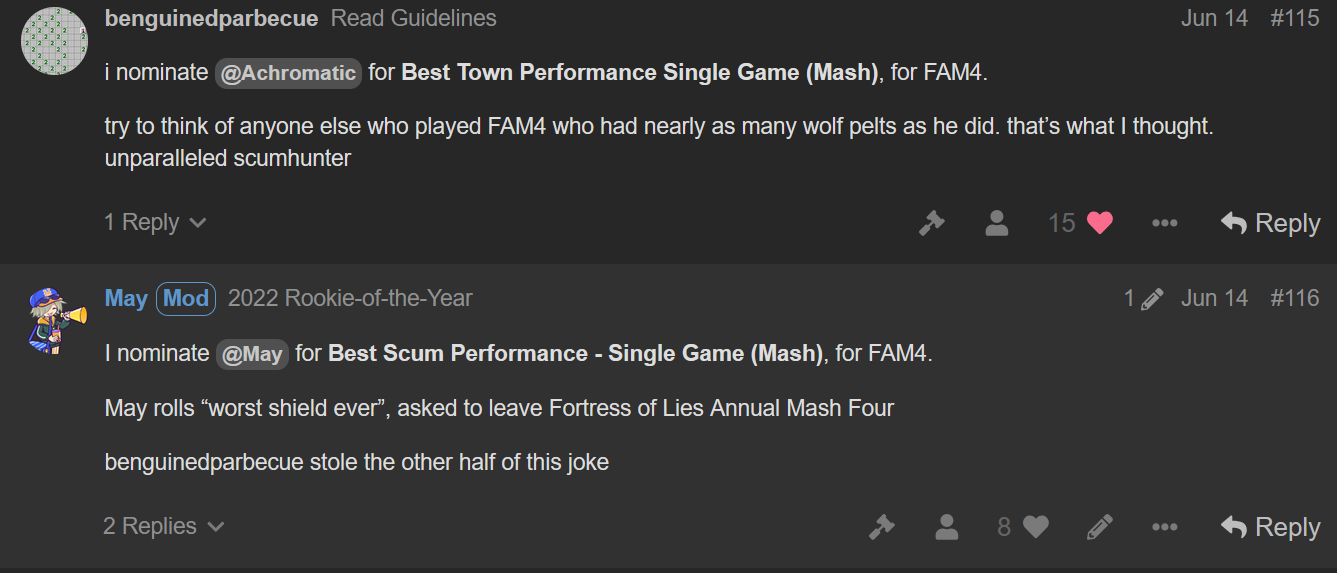Click the user silhouette icon on post #115
This screenshot has height=573, width=1337.
pos(996,223)
